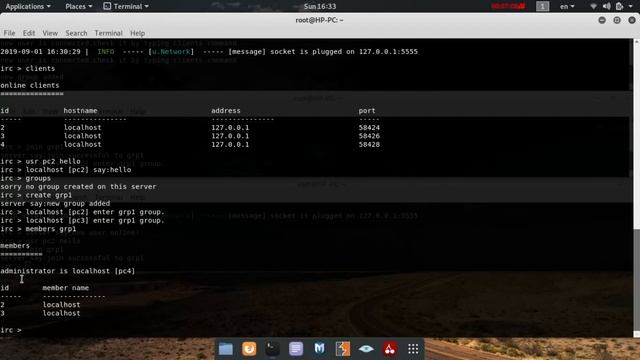Open the Sun 16:33 clock calendar
The height and width of the screenshot is (360, 640).
point(320,6)
